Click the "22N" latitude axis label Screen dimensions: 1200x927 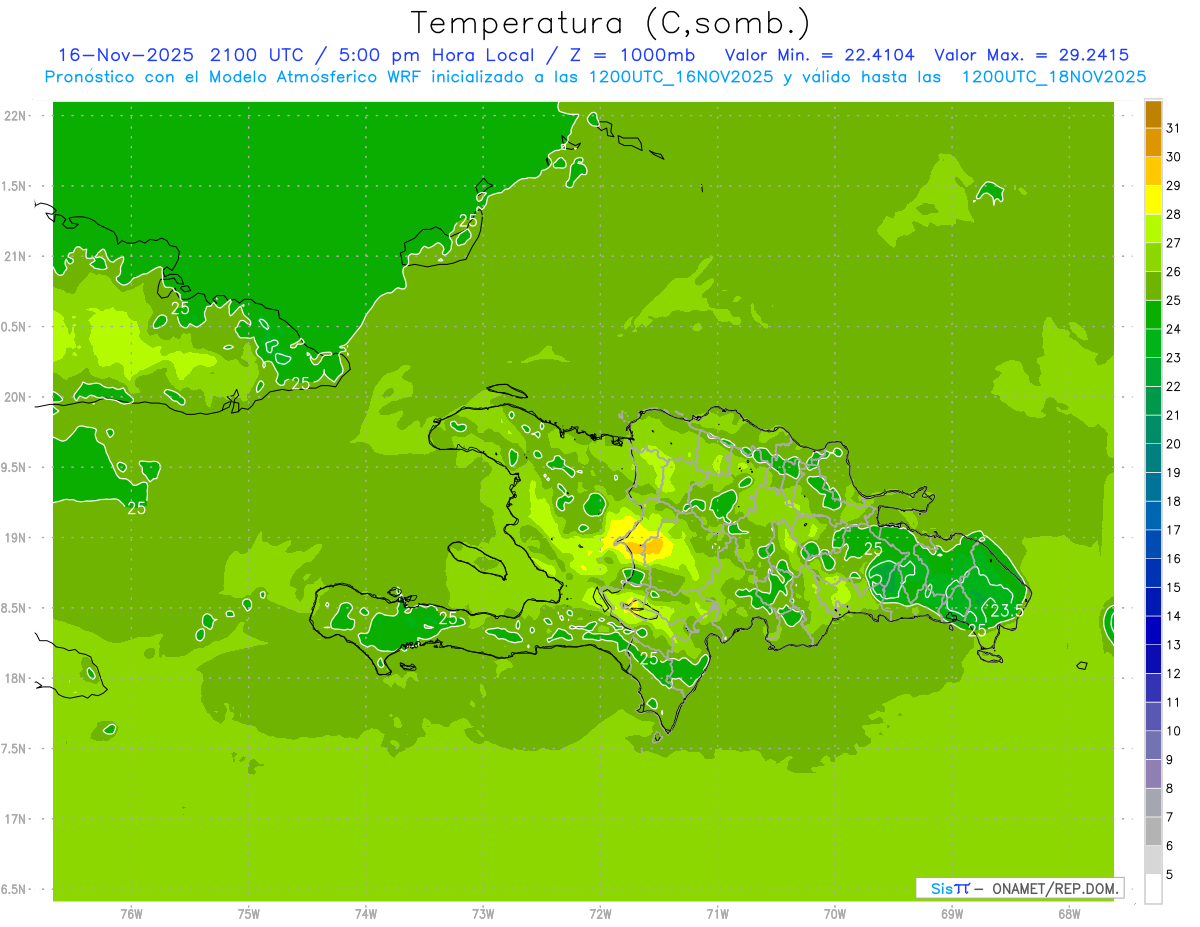tap(16, 116)
